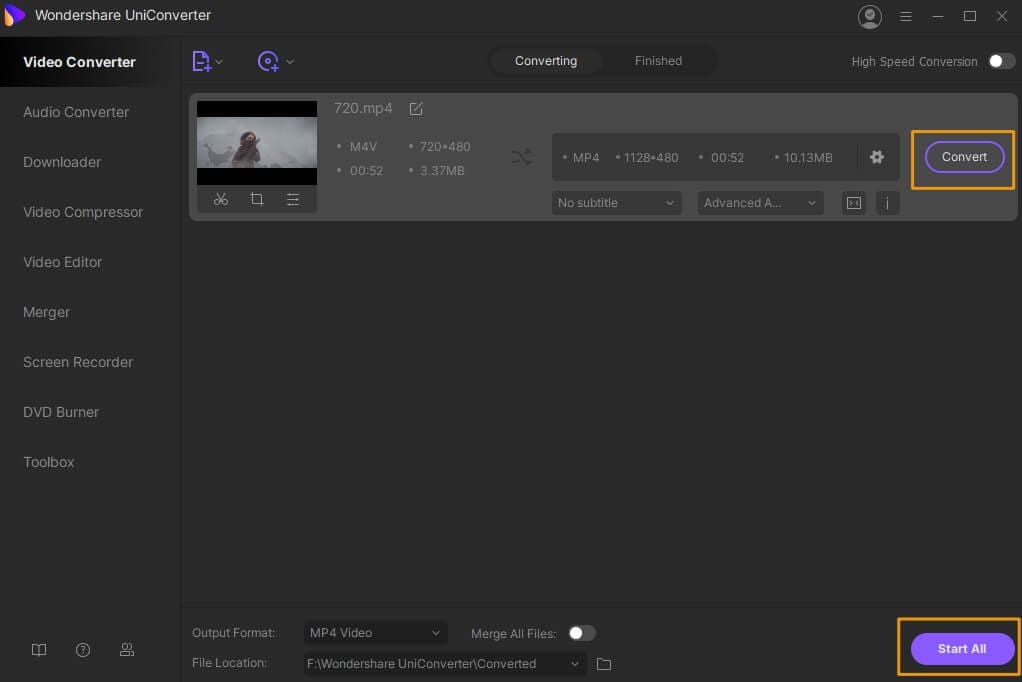Open Video Compressor in sidebar
This screenshot has height=682, width=1022.
83,212
